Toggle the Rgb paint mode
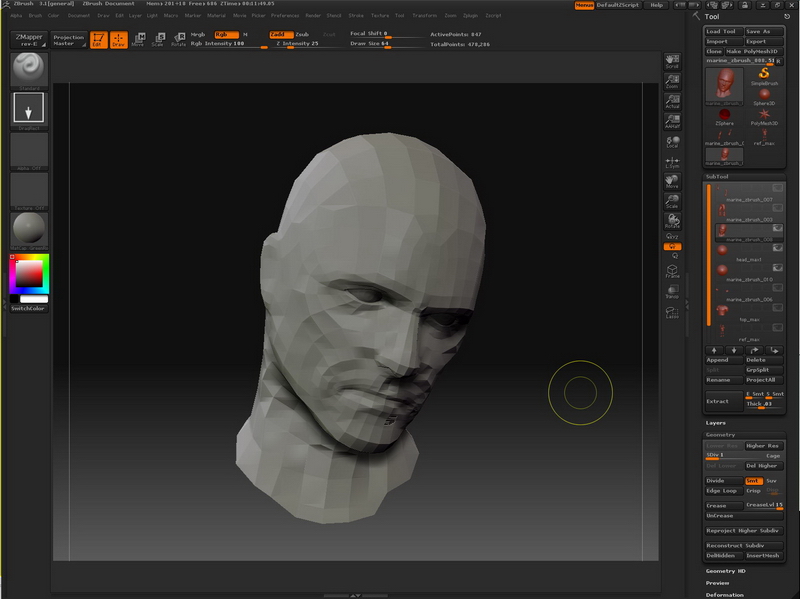The height and width of the screenshot is (599, 800). [226, 34]
